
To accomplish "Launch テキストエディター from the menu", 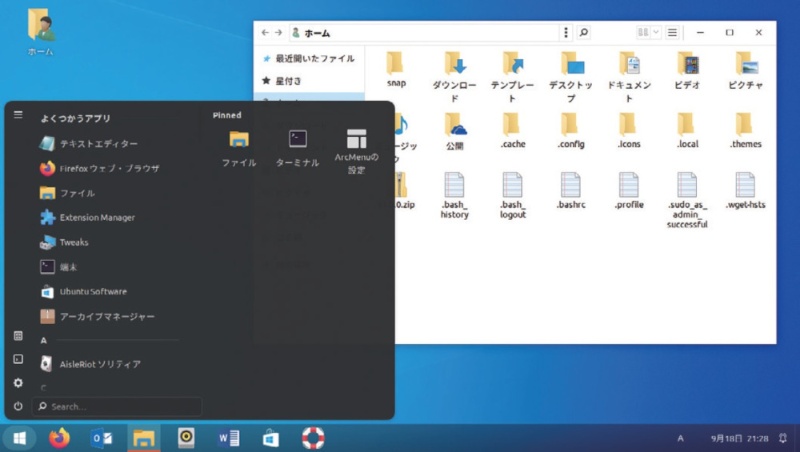I will pos(109,144).
